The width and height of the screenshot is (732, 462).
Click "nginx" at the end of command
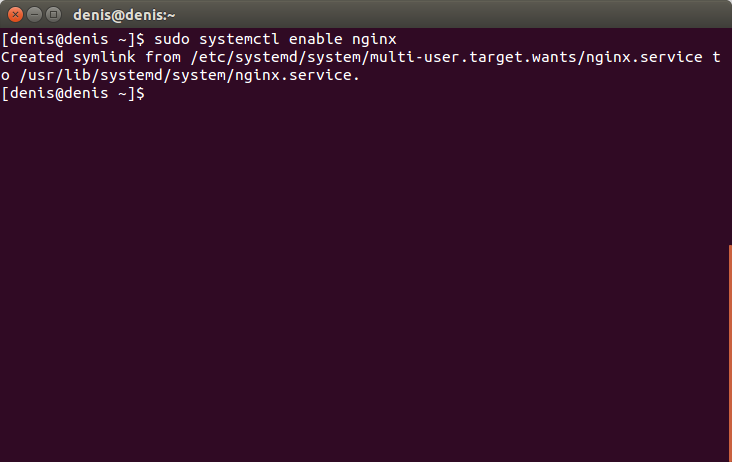tap(374, 40)
